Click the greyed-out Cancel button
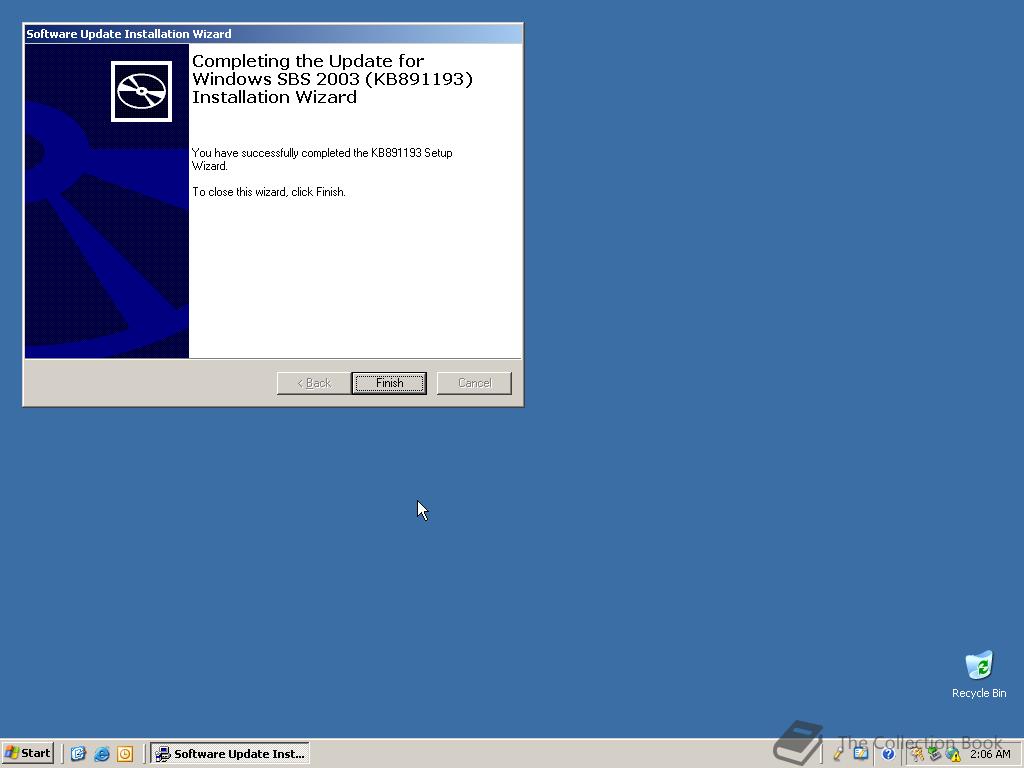Viewport: 1024px width, 768px height. tap(474, 383)
